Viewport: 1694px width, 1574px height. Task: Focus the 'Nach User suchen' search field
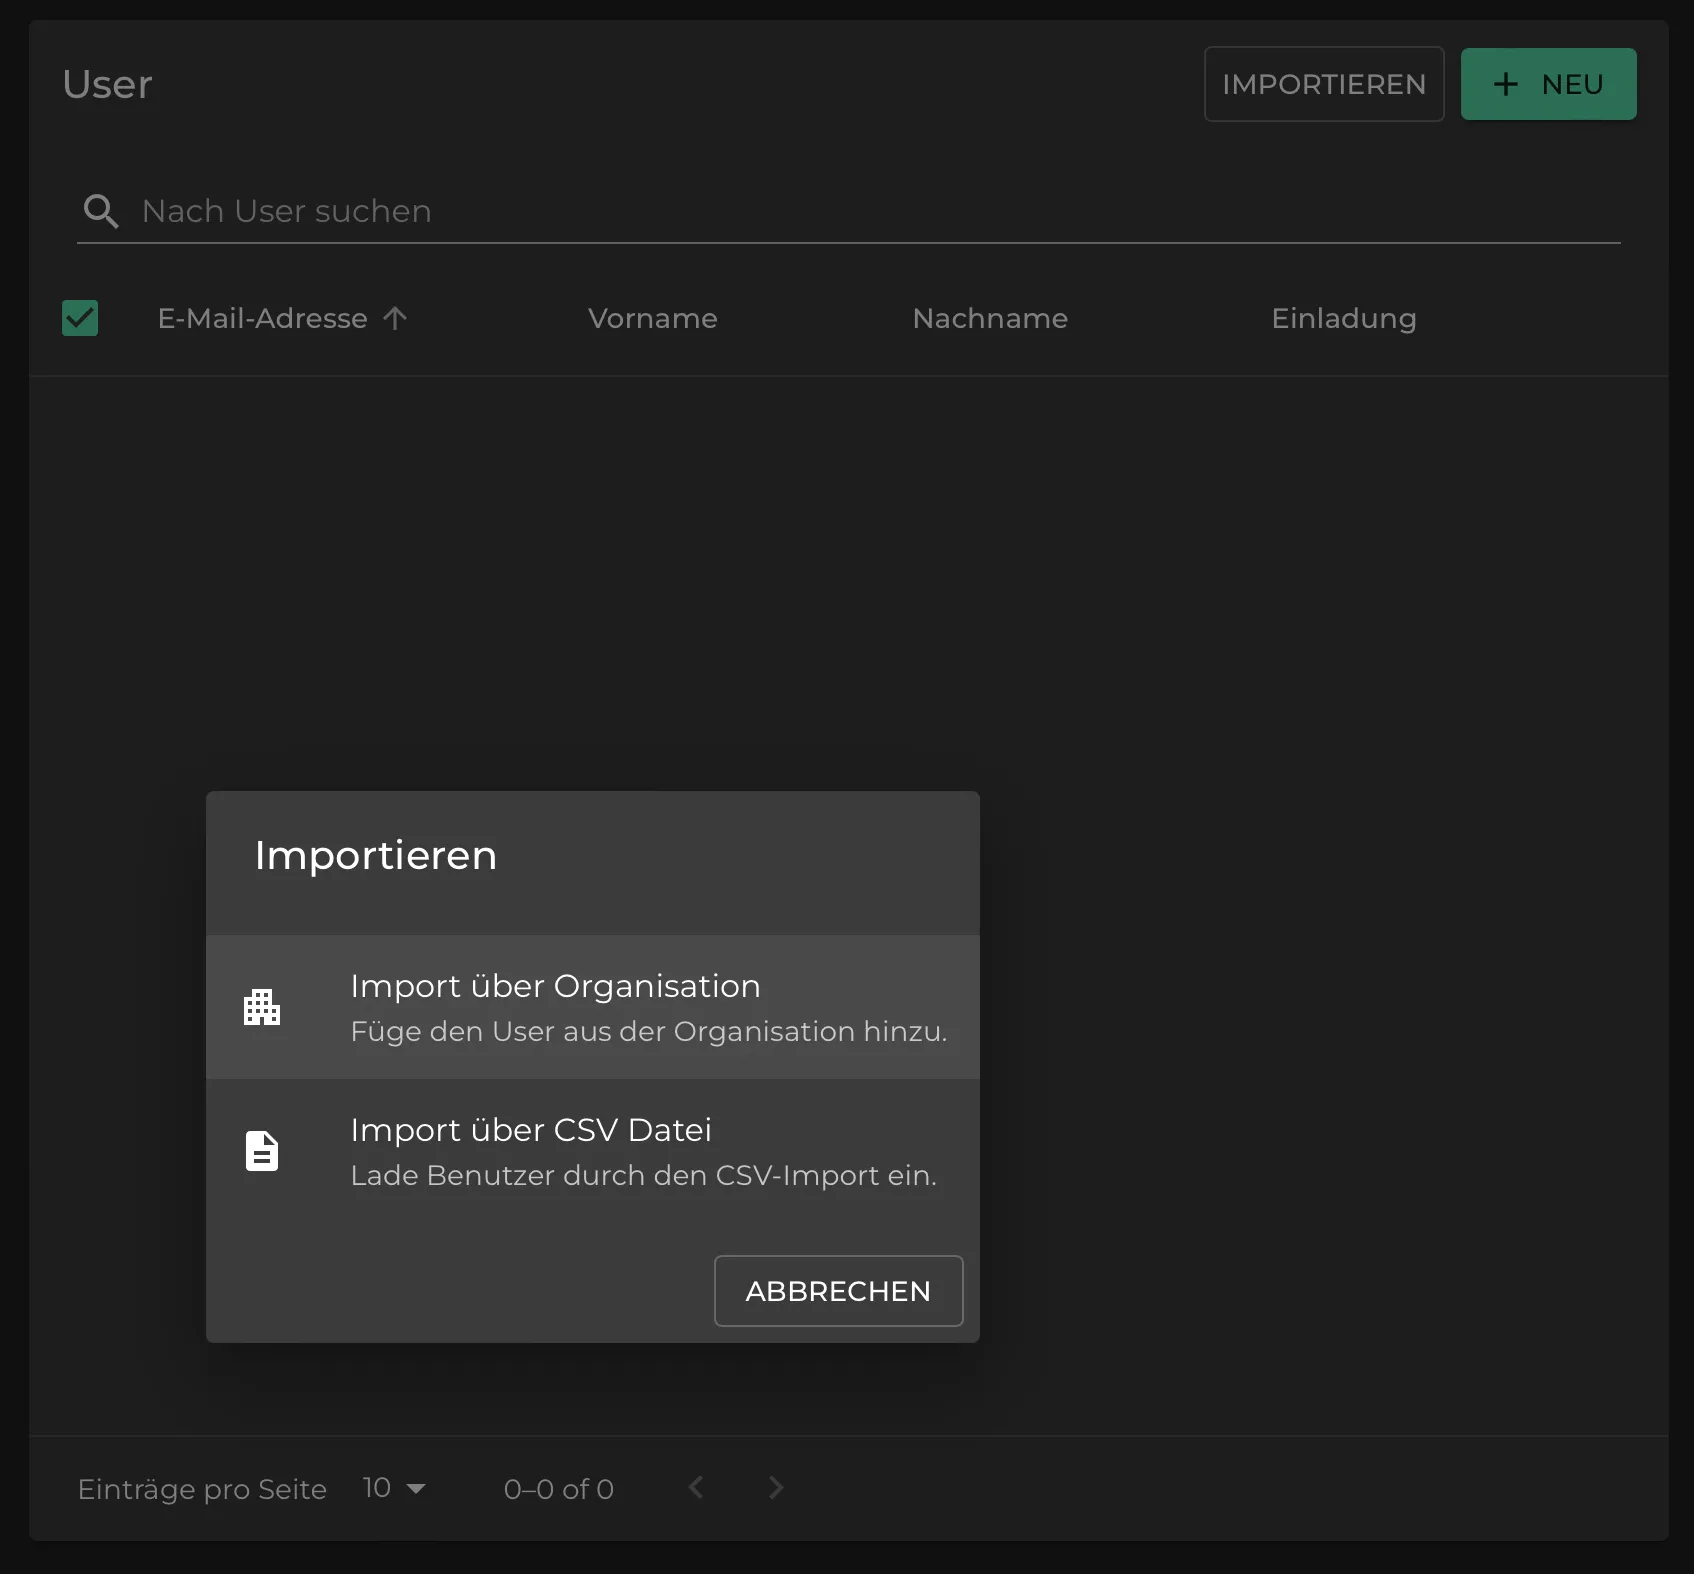coord(848,211)
